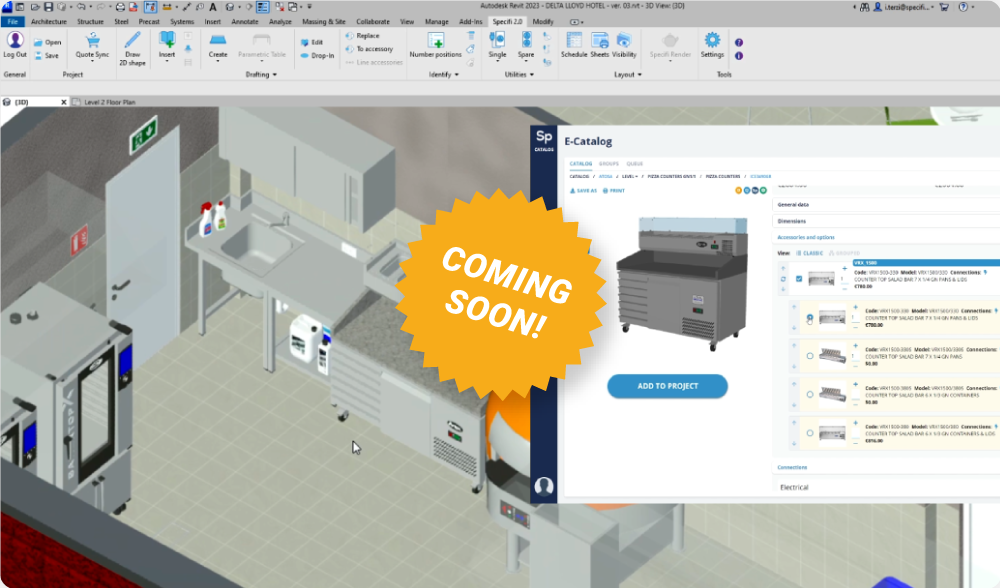Open the Visibility layout tool
The width and height of the screenshot is (1000, 588).
tap(624, 45)
